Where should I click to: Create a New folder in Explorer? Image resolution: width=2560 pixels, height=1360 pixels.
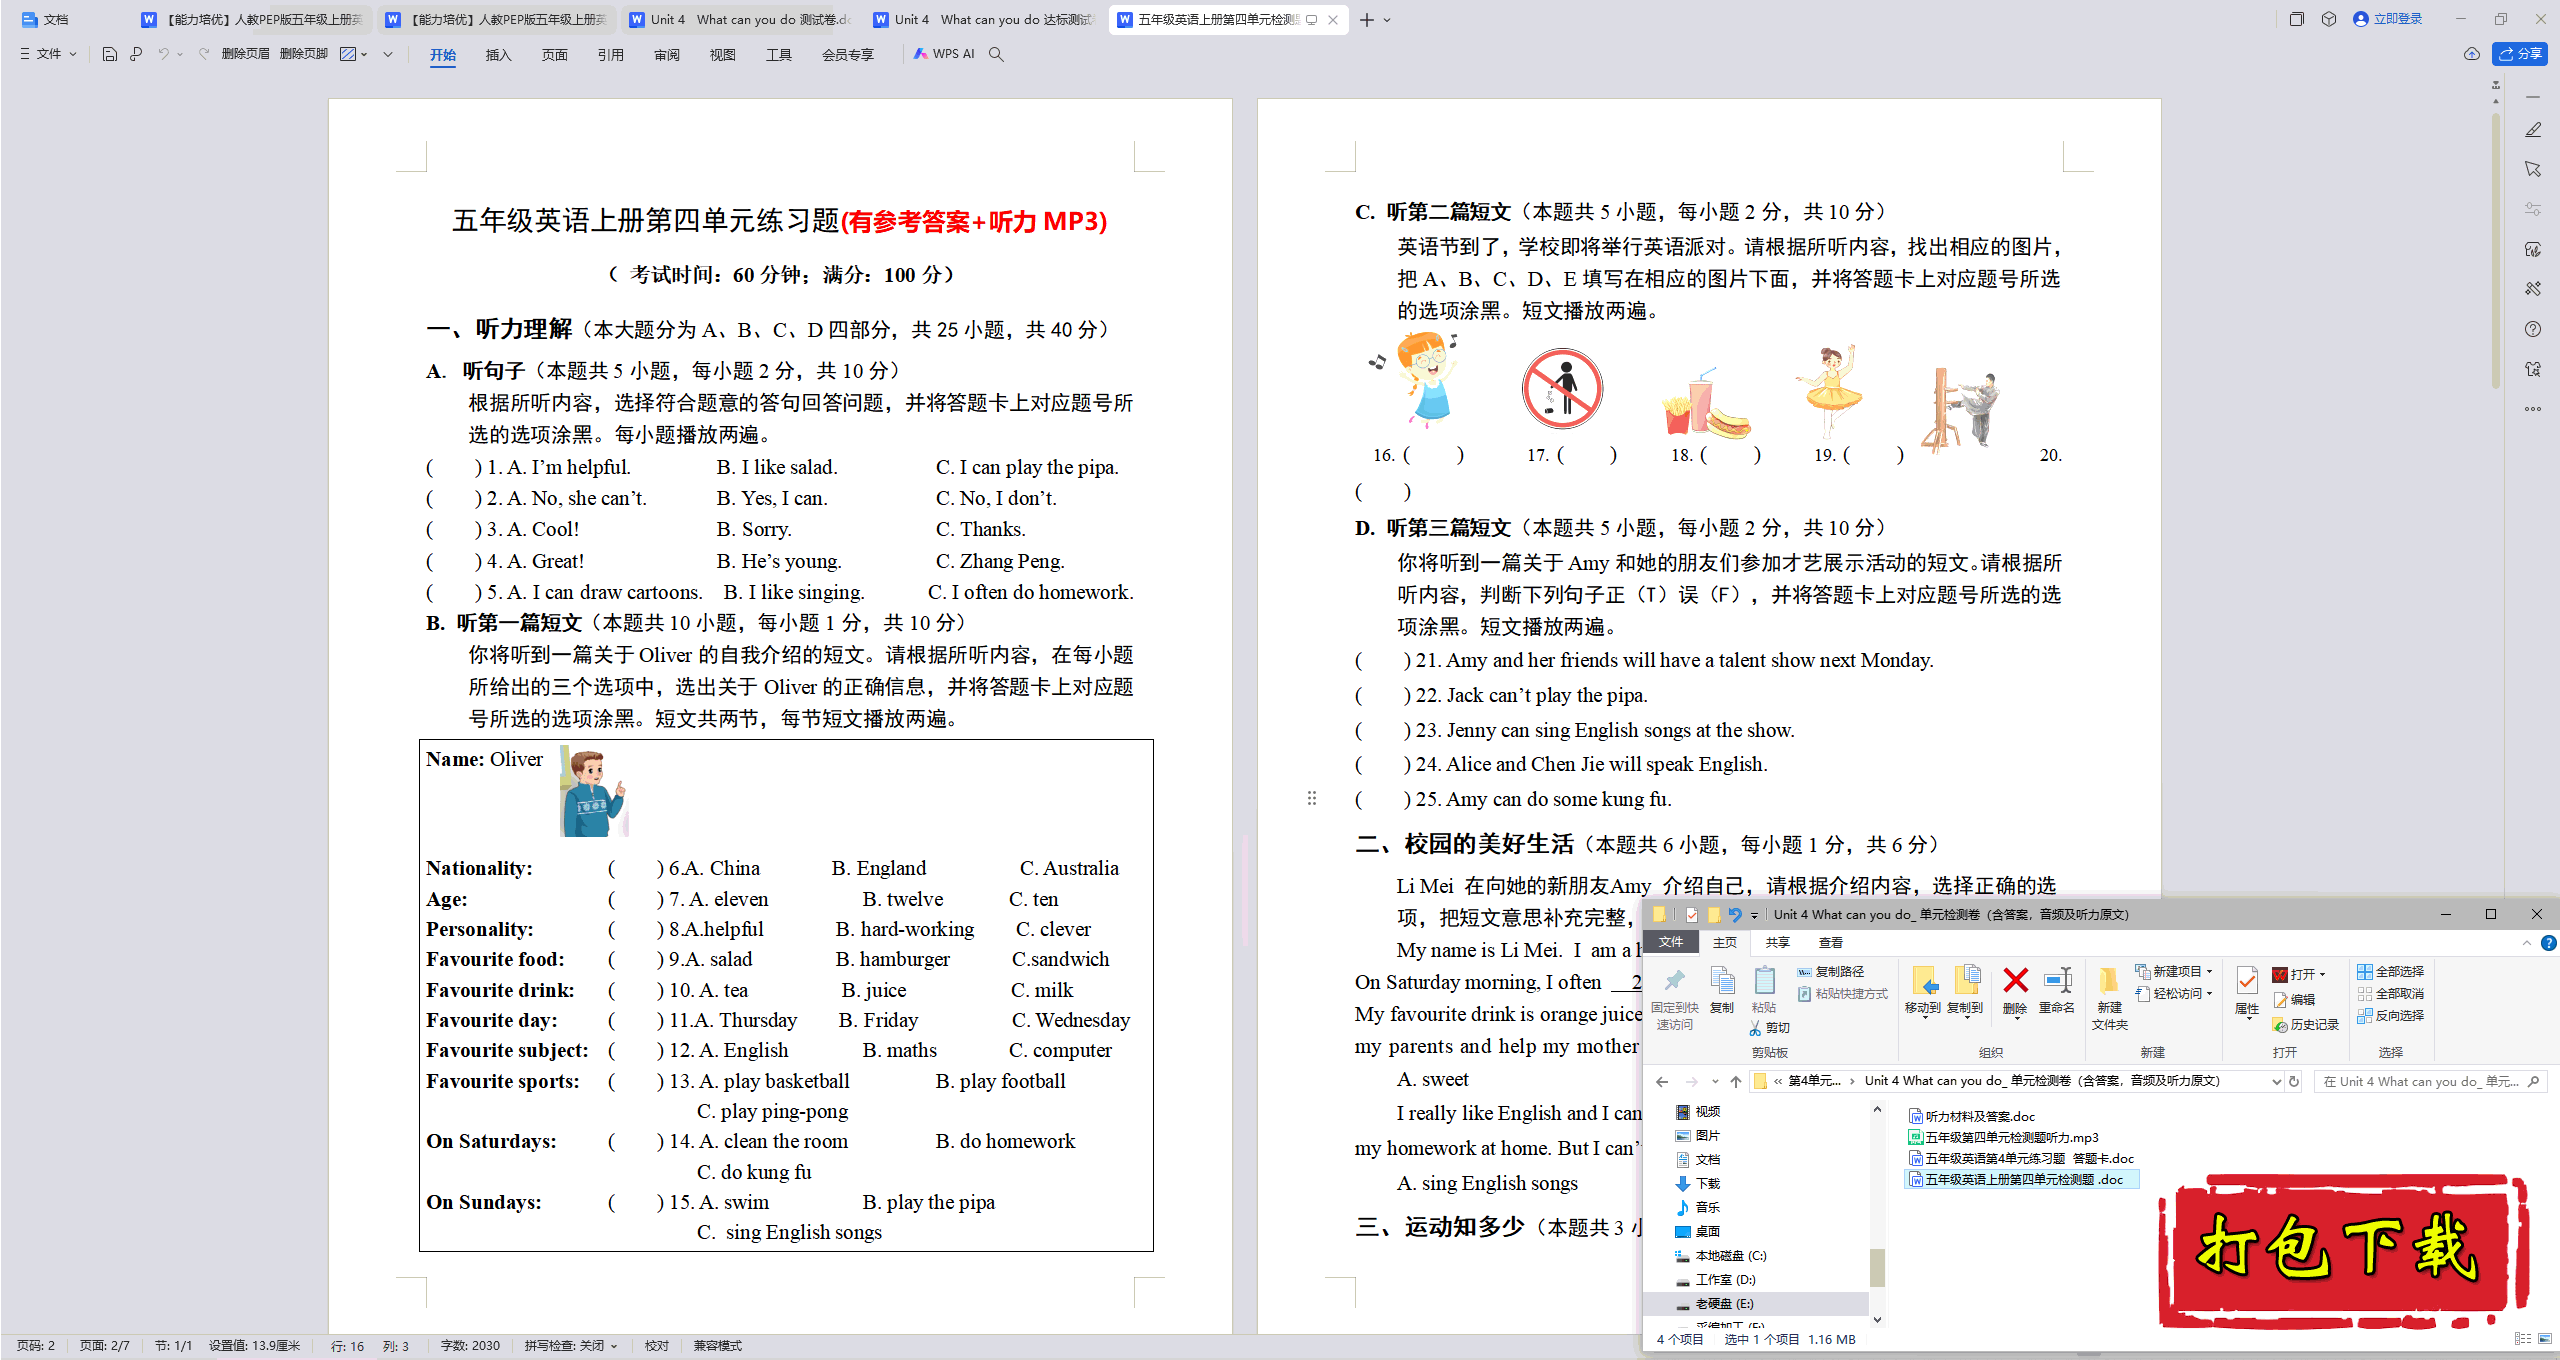pyautogui.click(x=2109, y=997)
